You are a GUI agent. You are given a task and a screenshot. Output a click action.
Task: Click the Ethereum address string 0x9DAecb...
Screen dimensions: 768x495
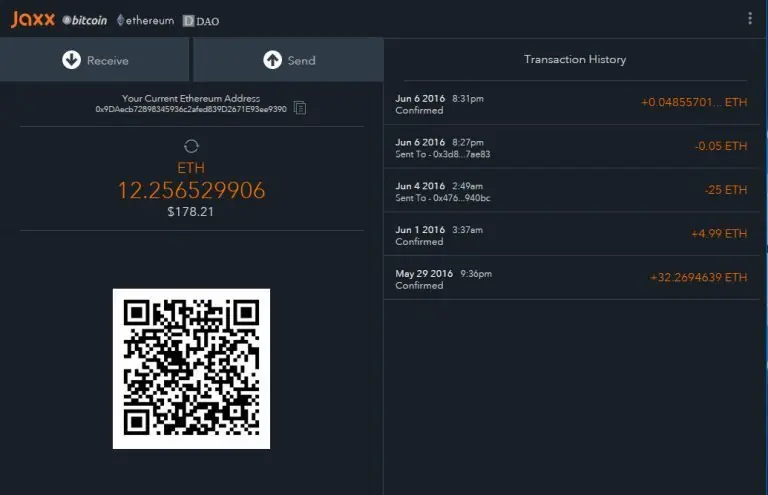tap(191, 109)
